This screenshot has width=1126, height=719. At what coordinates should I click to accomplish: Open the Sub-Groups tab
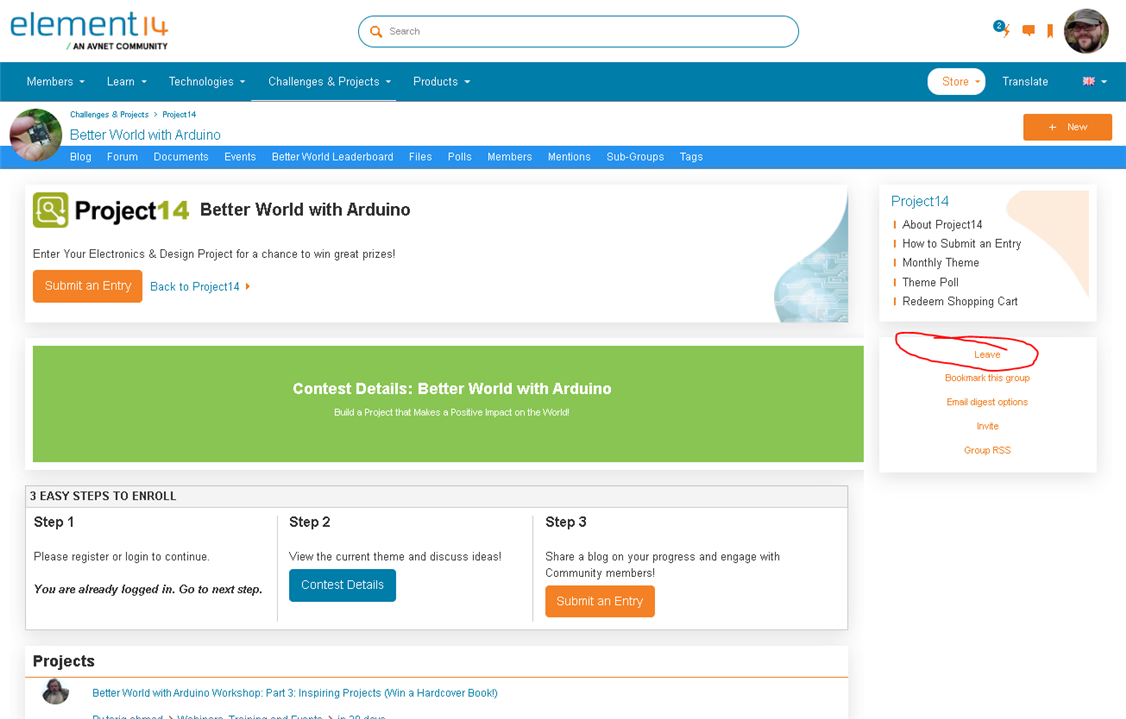635,157
